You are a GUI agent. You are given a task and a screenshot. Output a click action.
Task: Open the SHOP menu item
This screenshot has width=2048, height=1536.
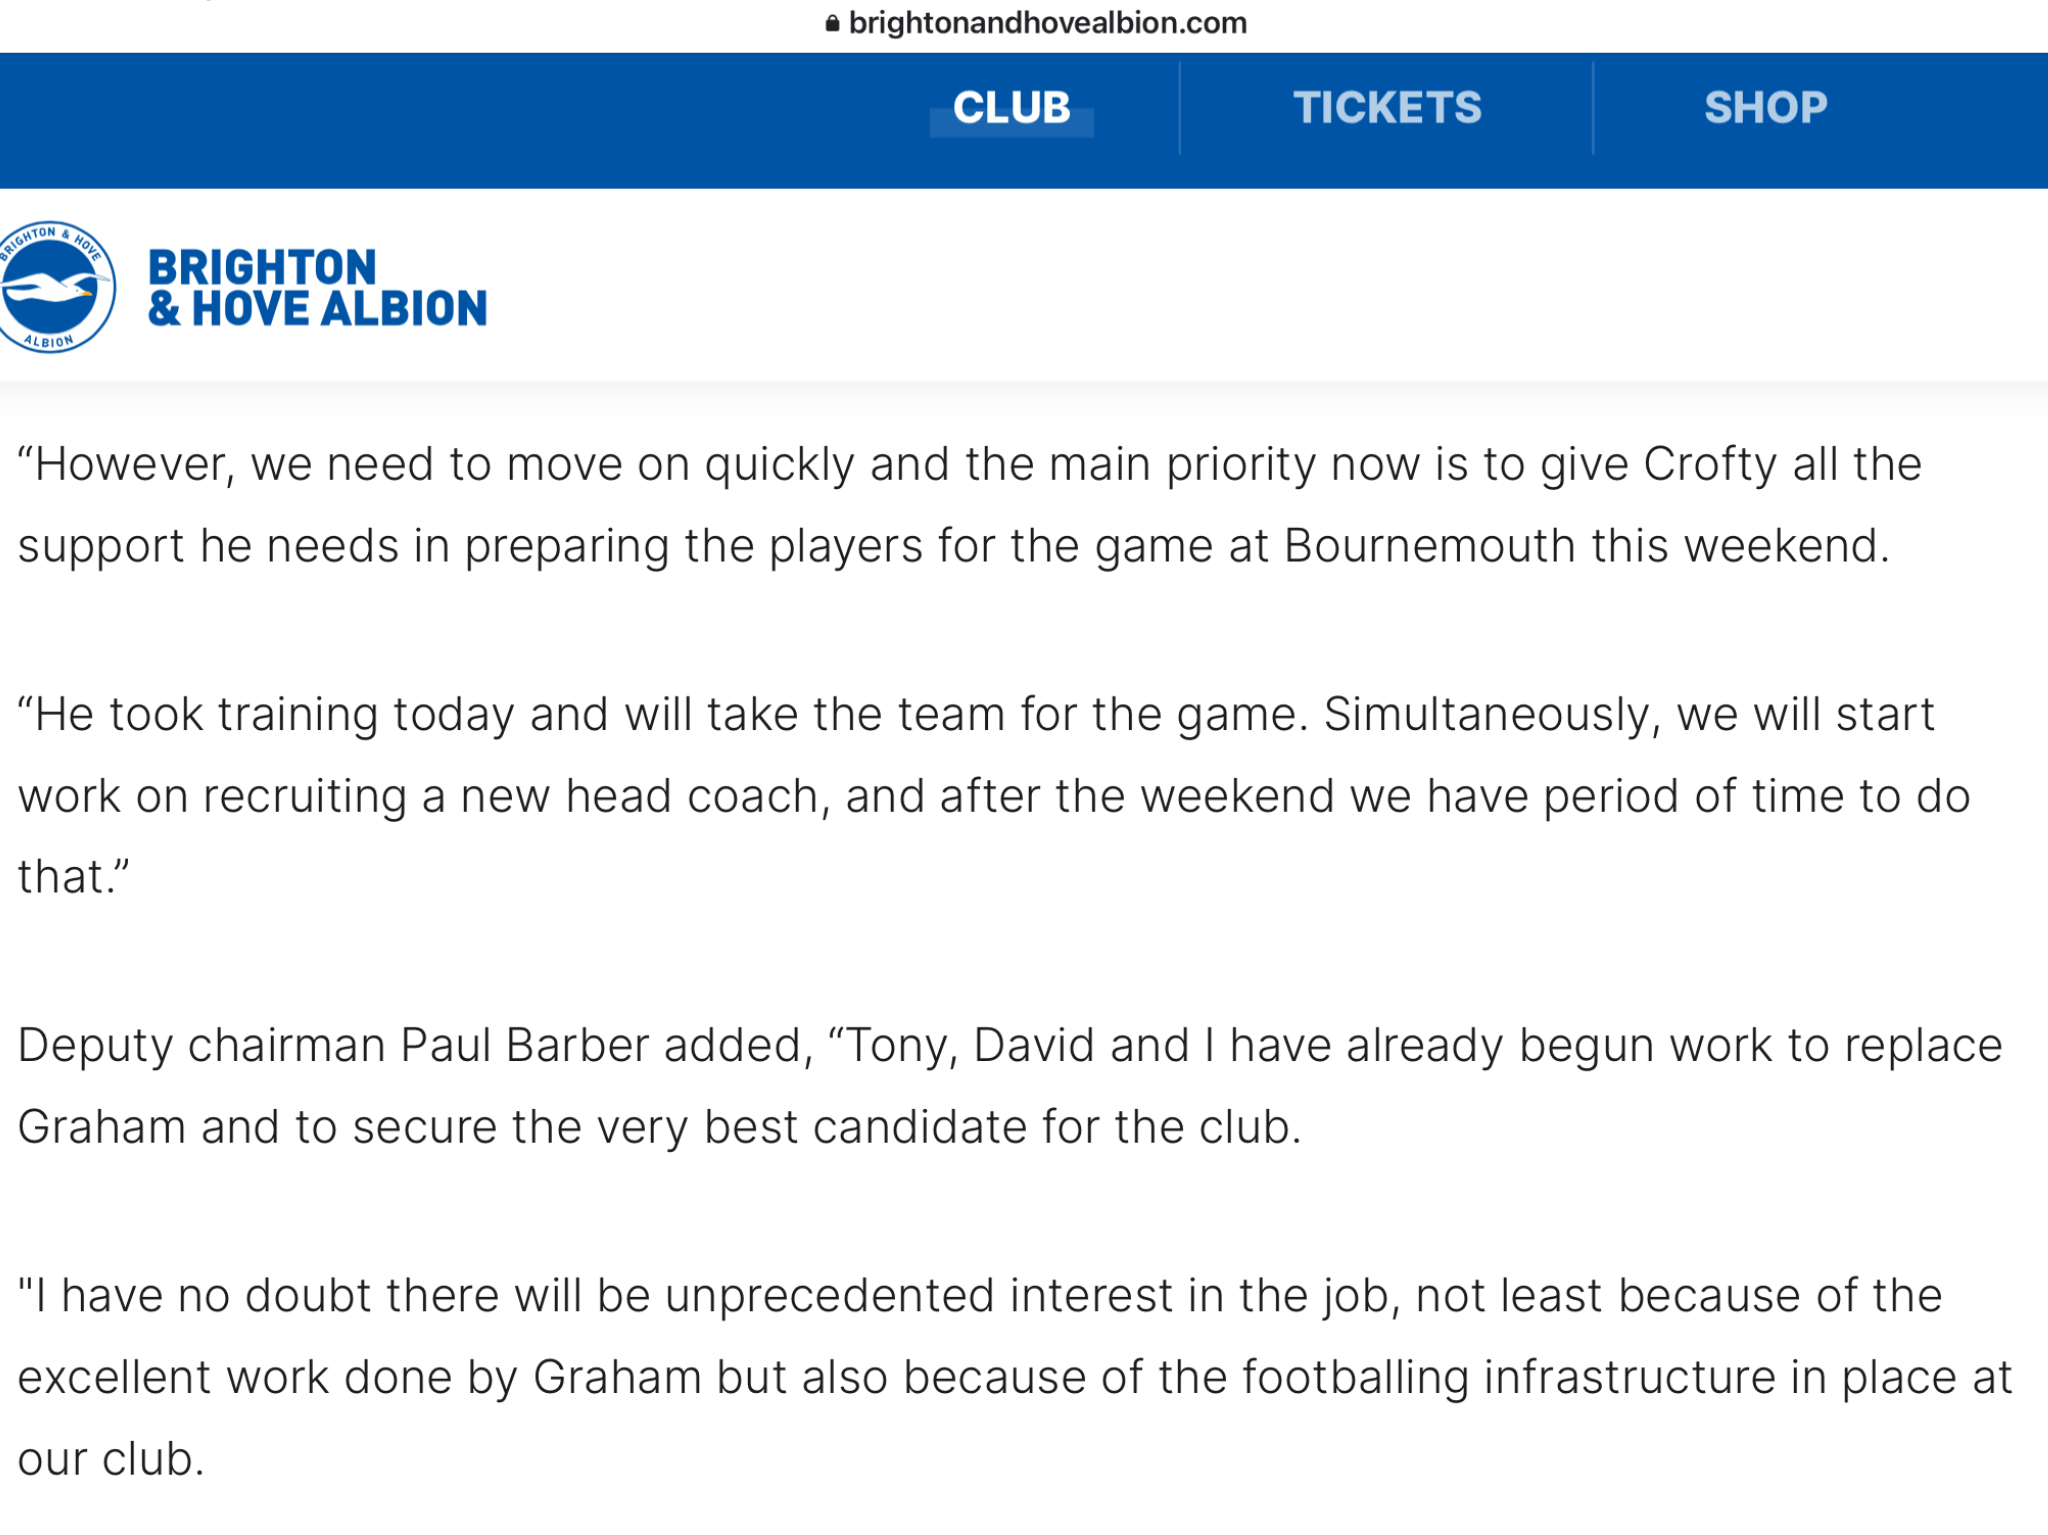point(1766,108)
